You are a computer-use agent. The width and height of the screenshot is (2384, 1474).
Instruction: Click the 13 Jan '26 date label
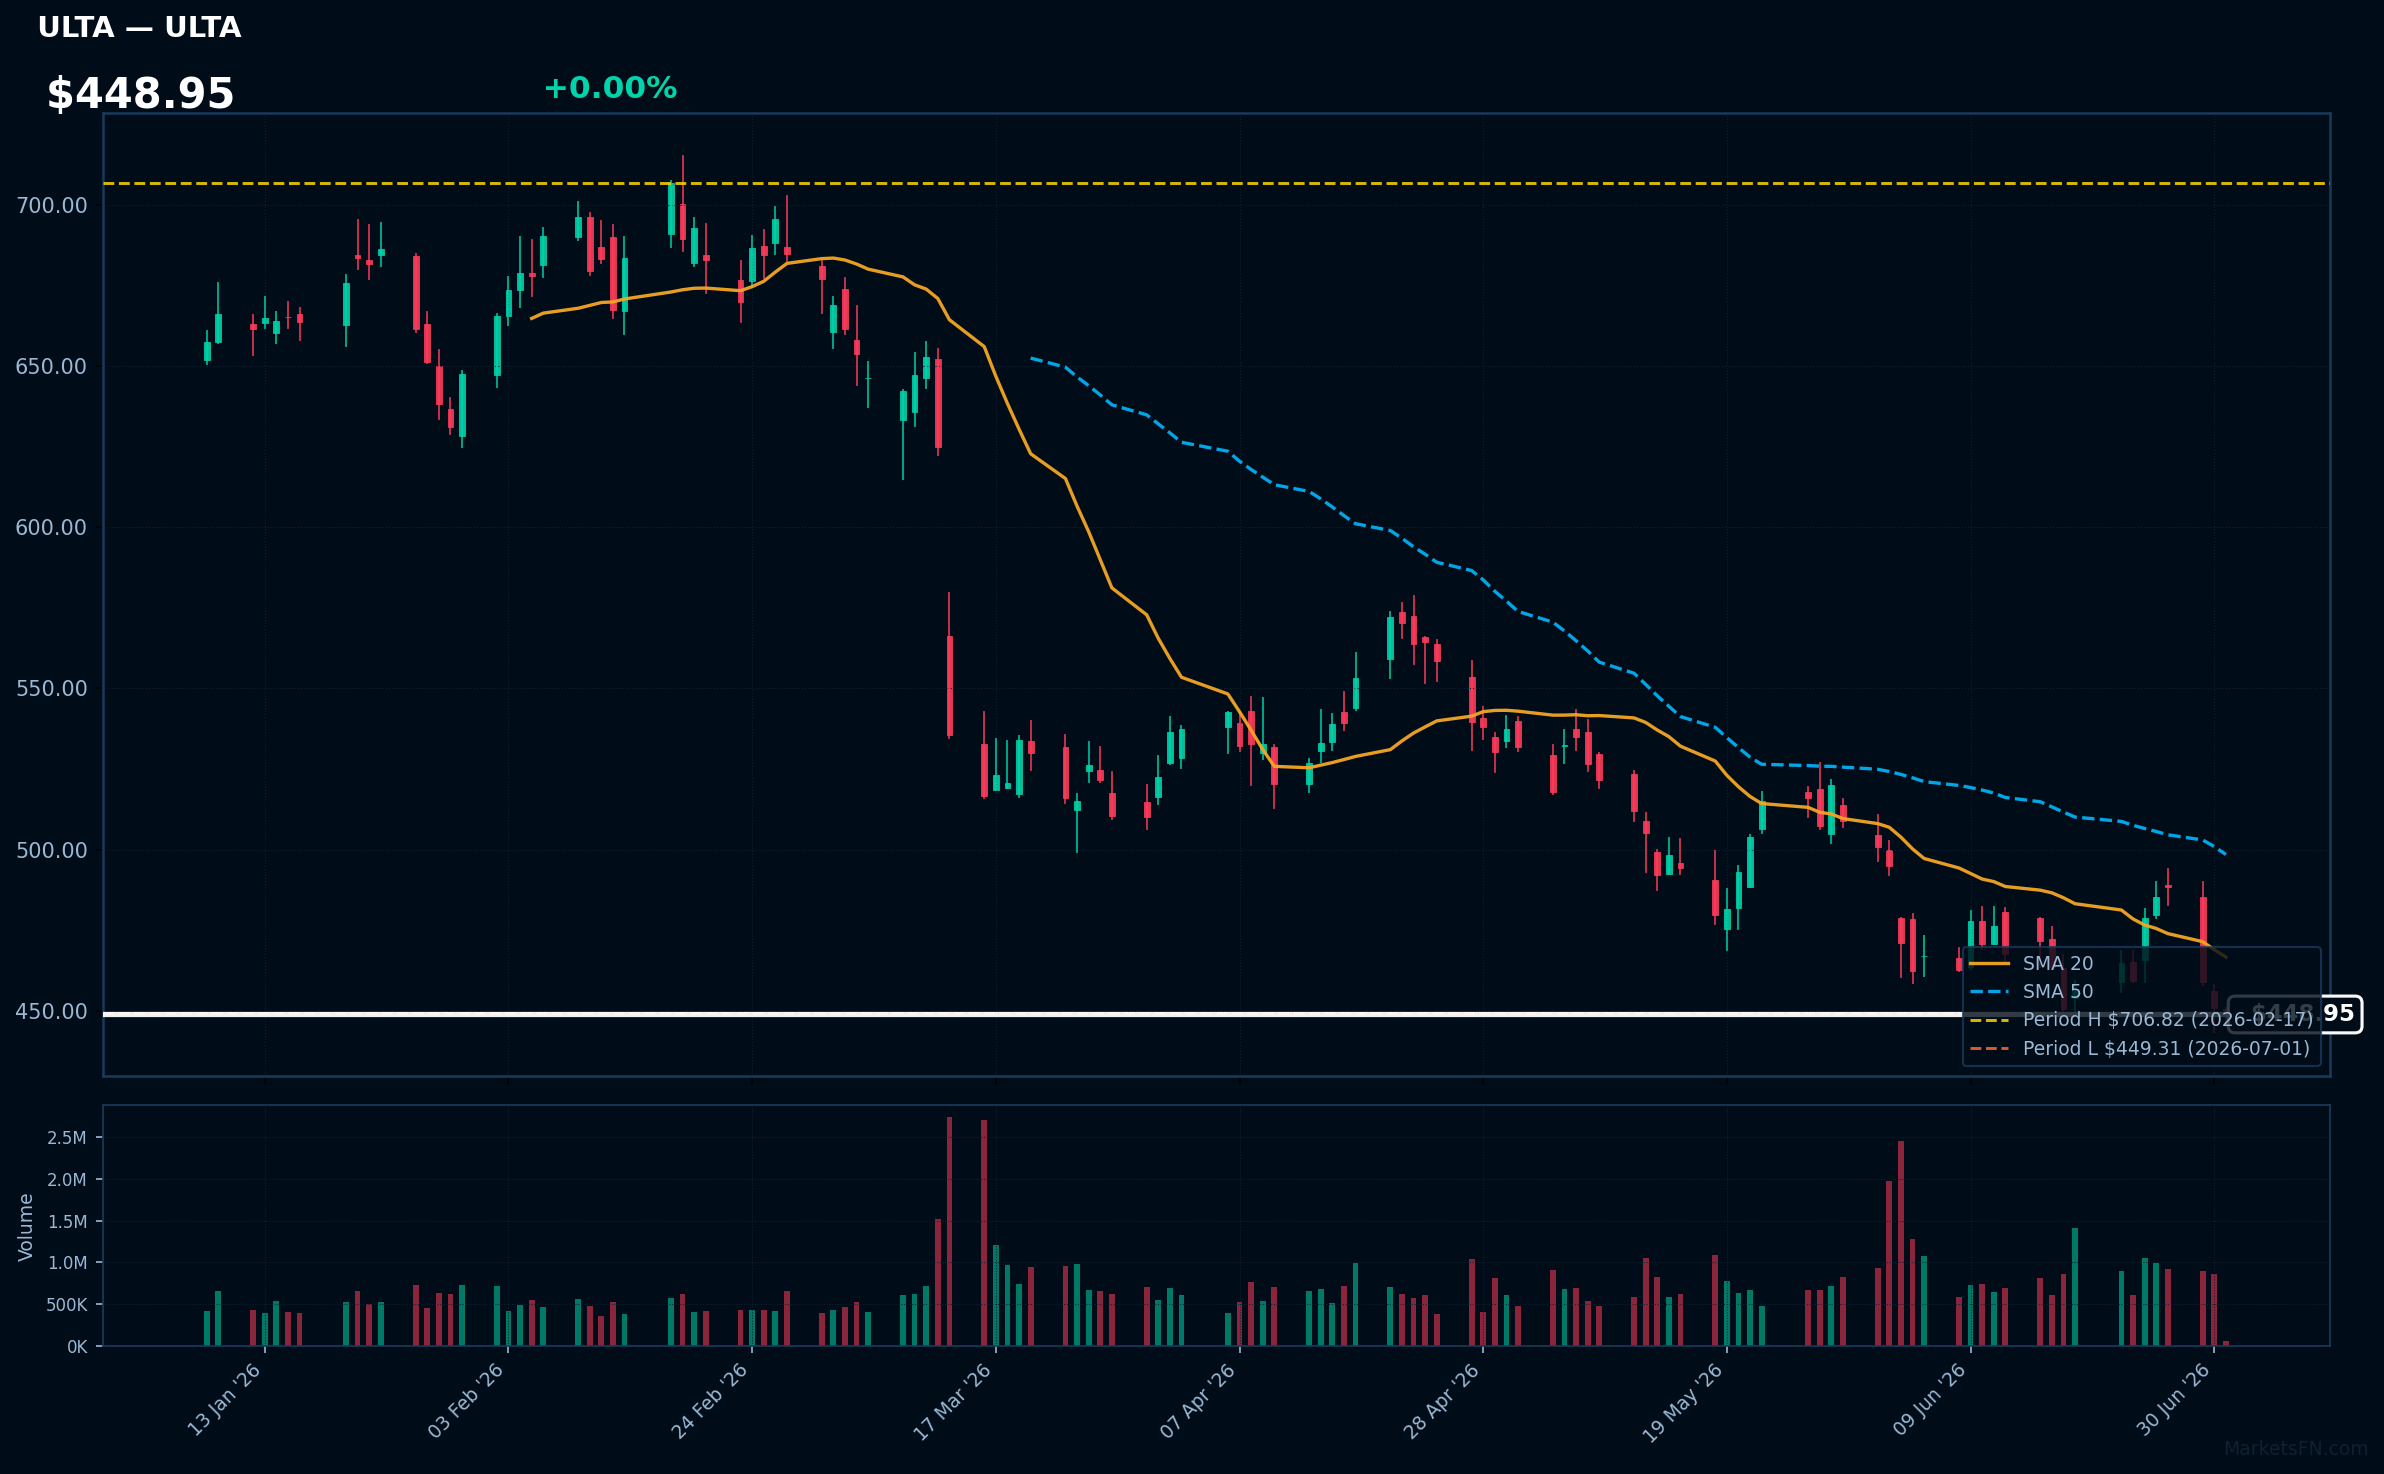coord(225,1399)
